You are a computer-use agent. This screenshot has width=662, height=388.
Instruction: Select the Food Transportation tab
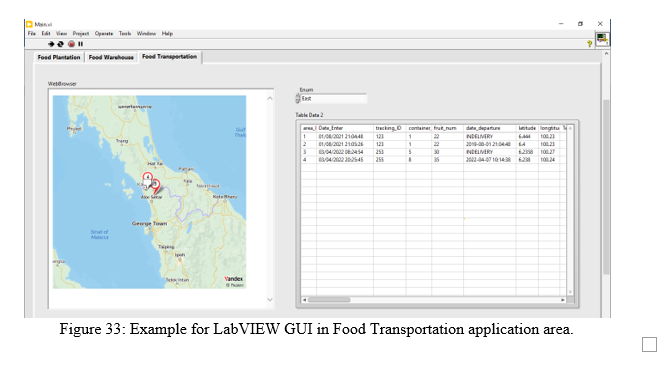tap(169, 57)
